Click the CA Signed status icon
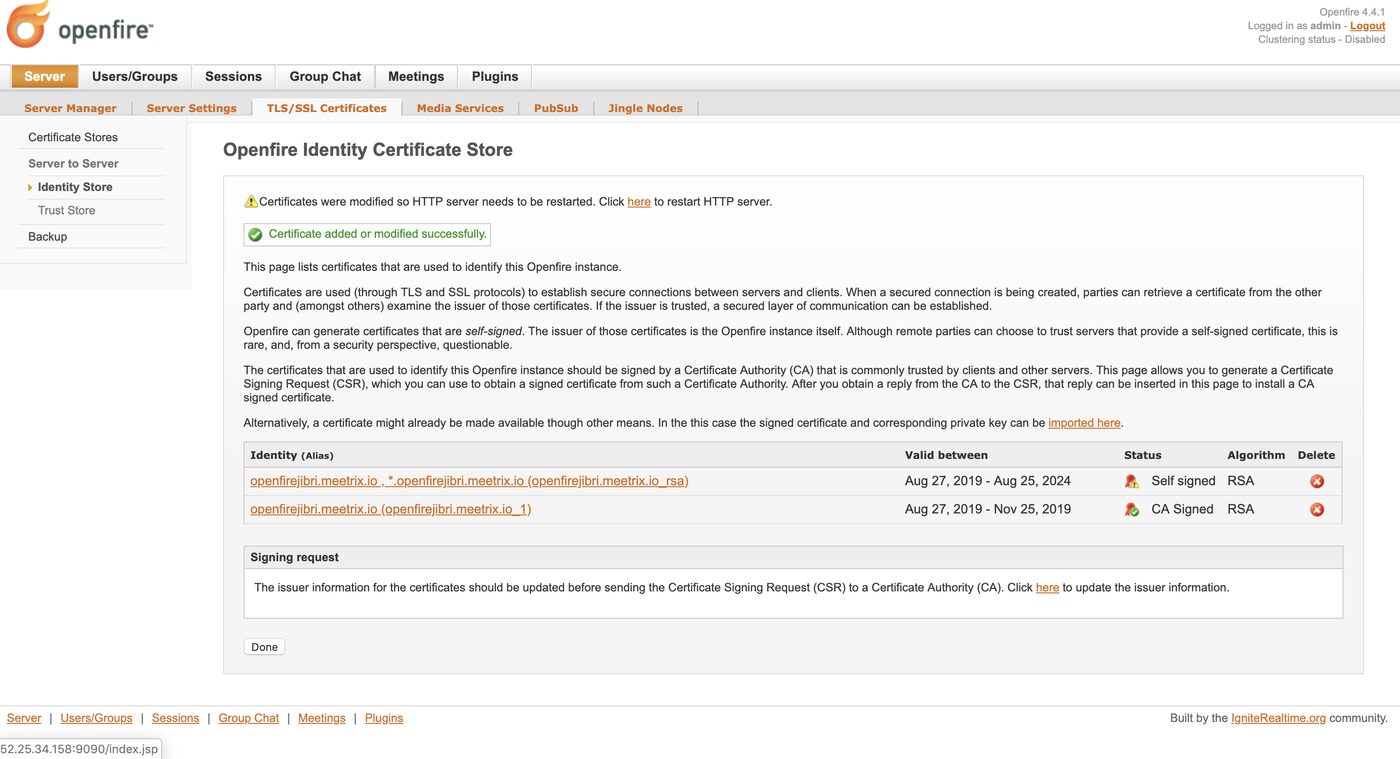 click(1131, 509)
